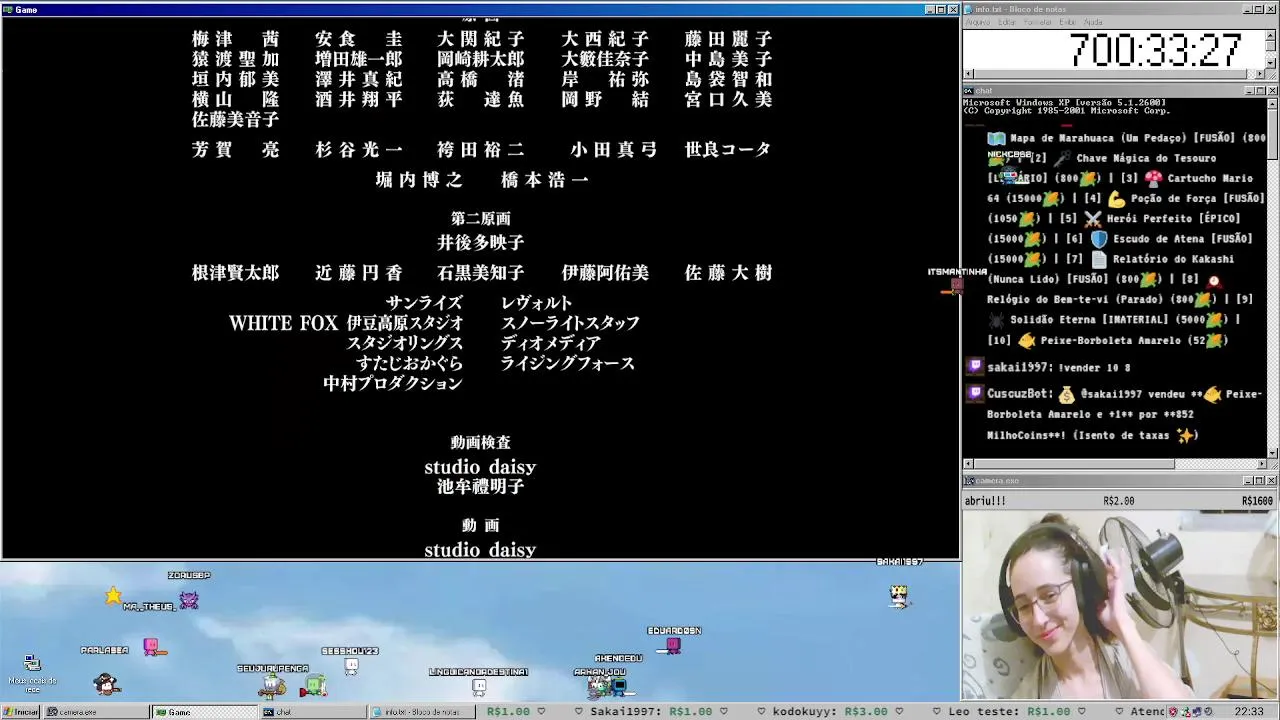Click the cmd icon in chat title bar
The height and width of the screenshot is (720, 1280).
click(970, 91)
